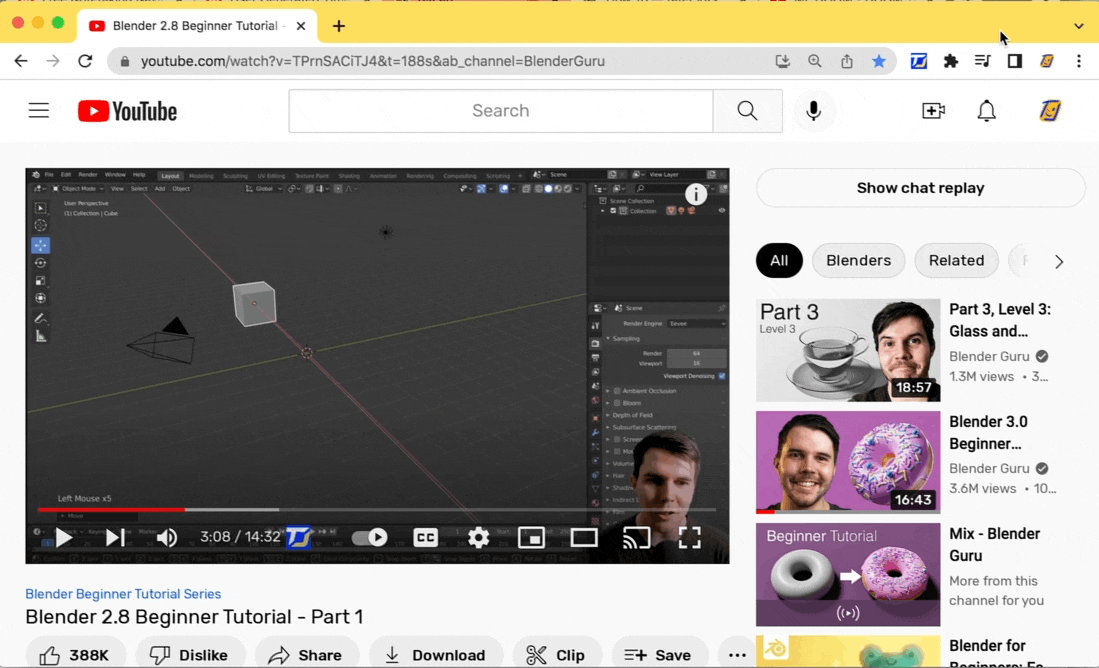Image resolution: width=1099 pixels, height=668 pixels.
Task: Open the Extensions puzzle icon
Action: click(950, 61)
